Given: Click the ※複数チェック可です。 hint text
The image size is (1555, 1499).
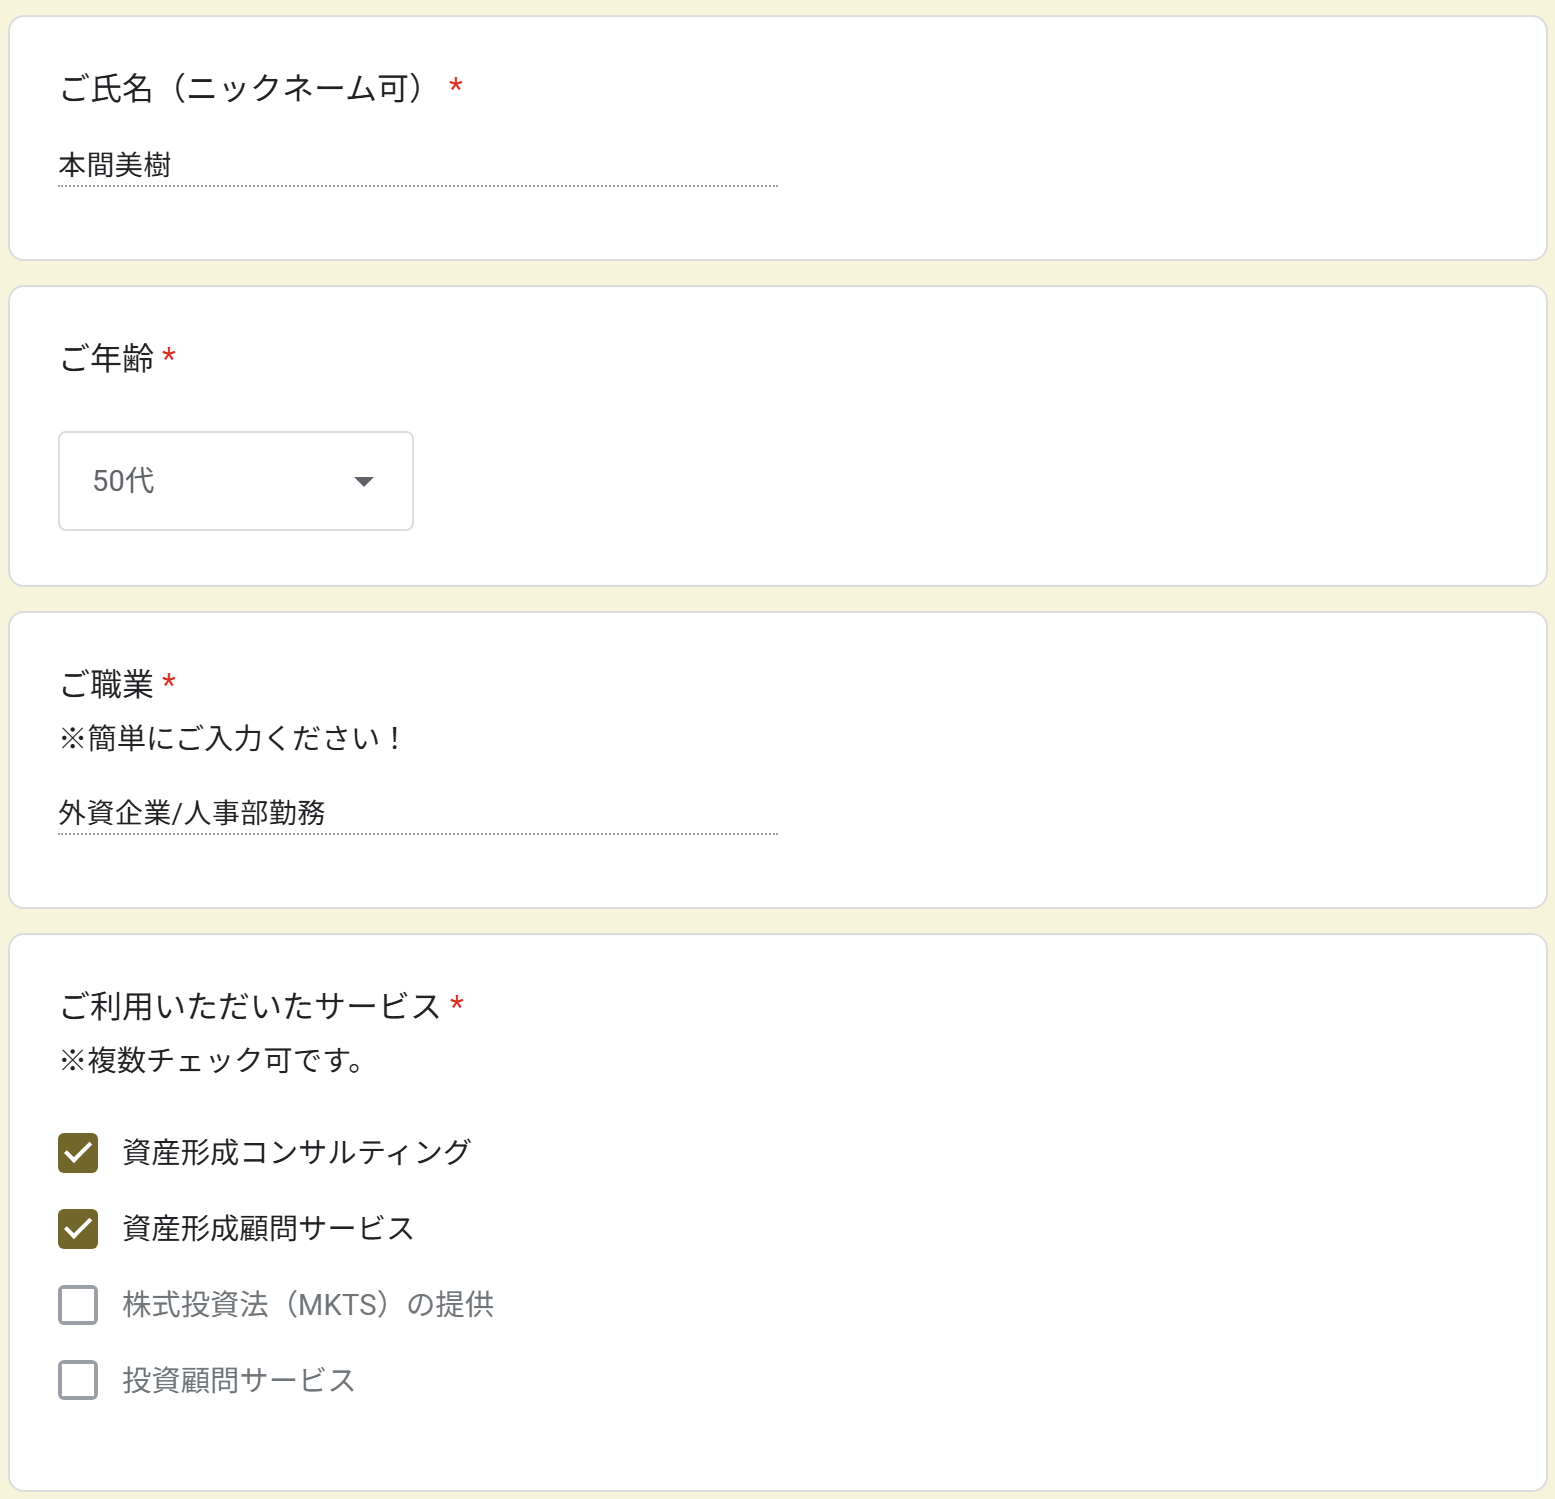Looking at the screenshot, I should coord(212,1060).
